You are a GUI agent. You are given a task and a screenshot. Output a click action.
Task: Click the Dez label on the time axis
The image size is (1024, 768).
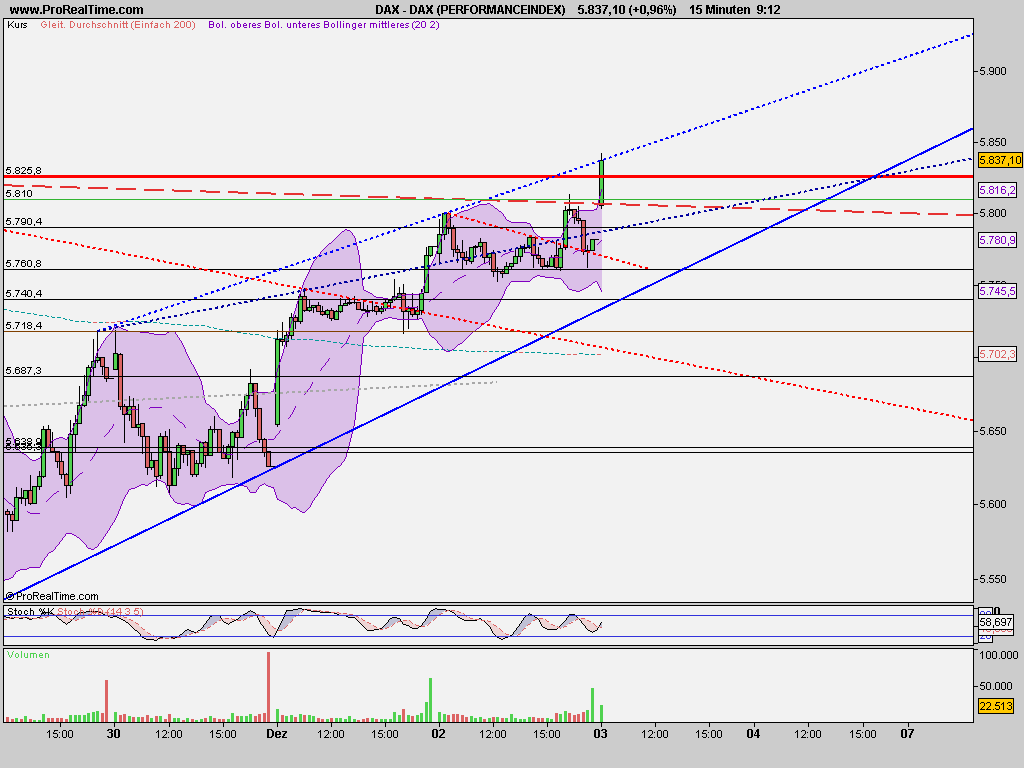[276, 733]
